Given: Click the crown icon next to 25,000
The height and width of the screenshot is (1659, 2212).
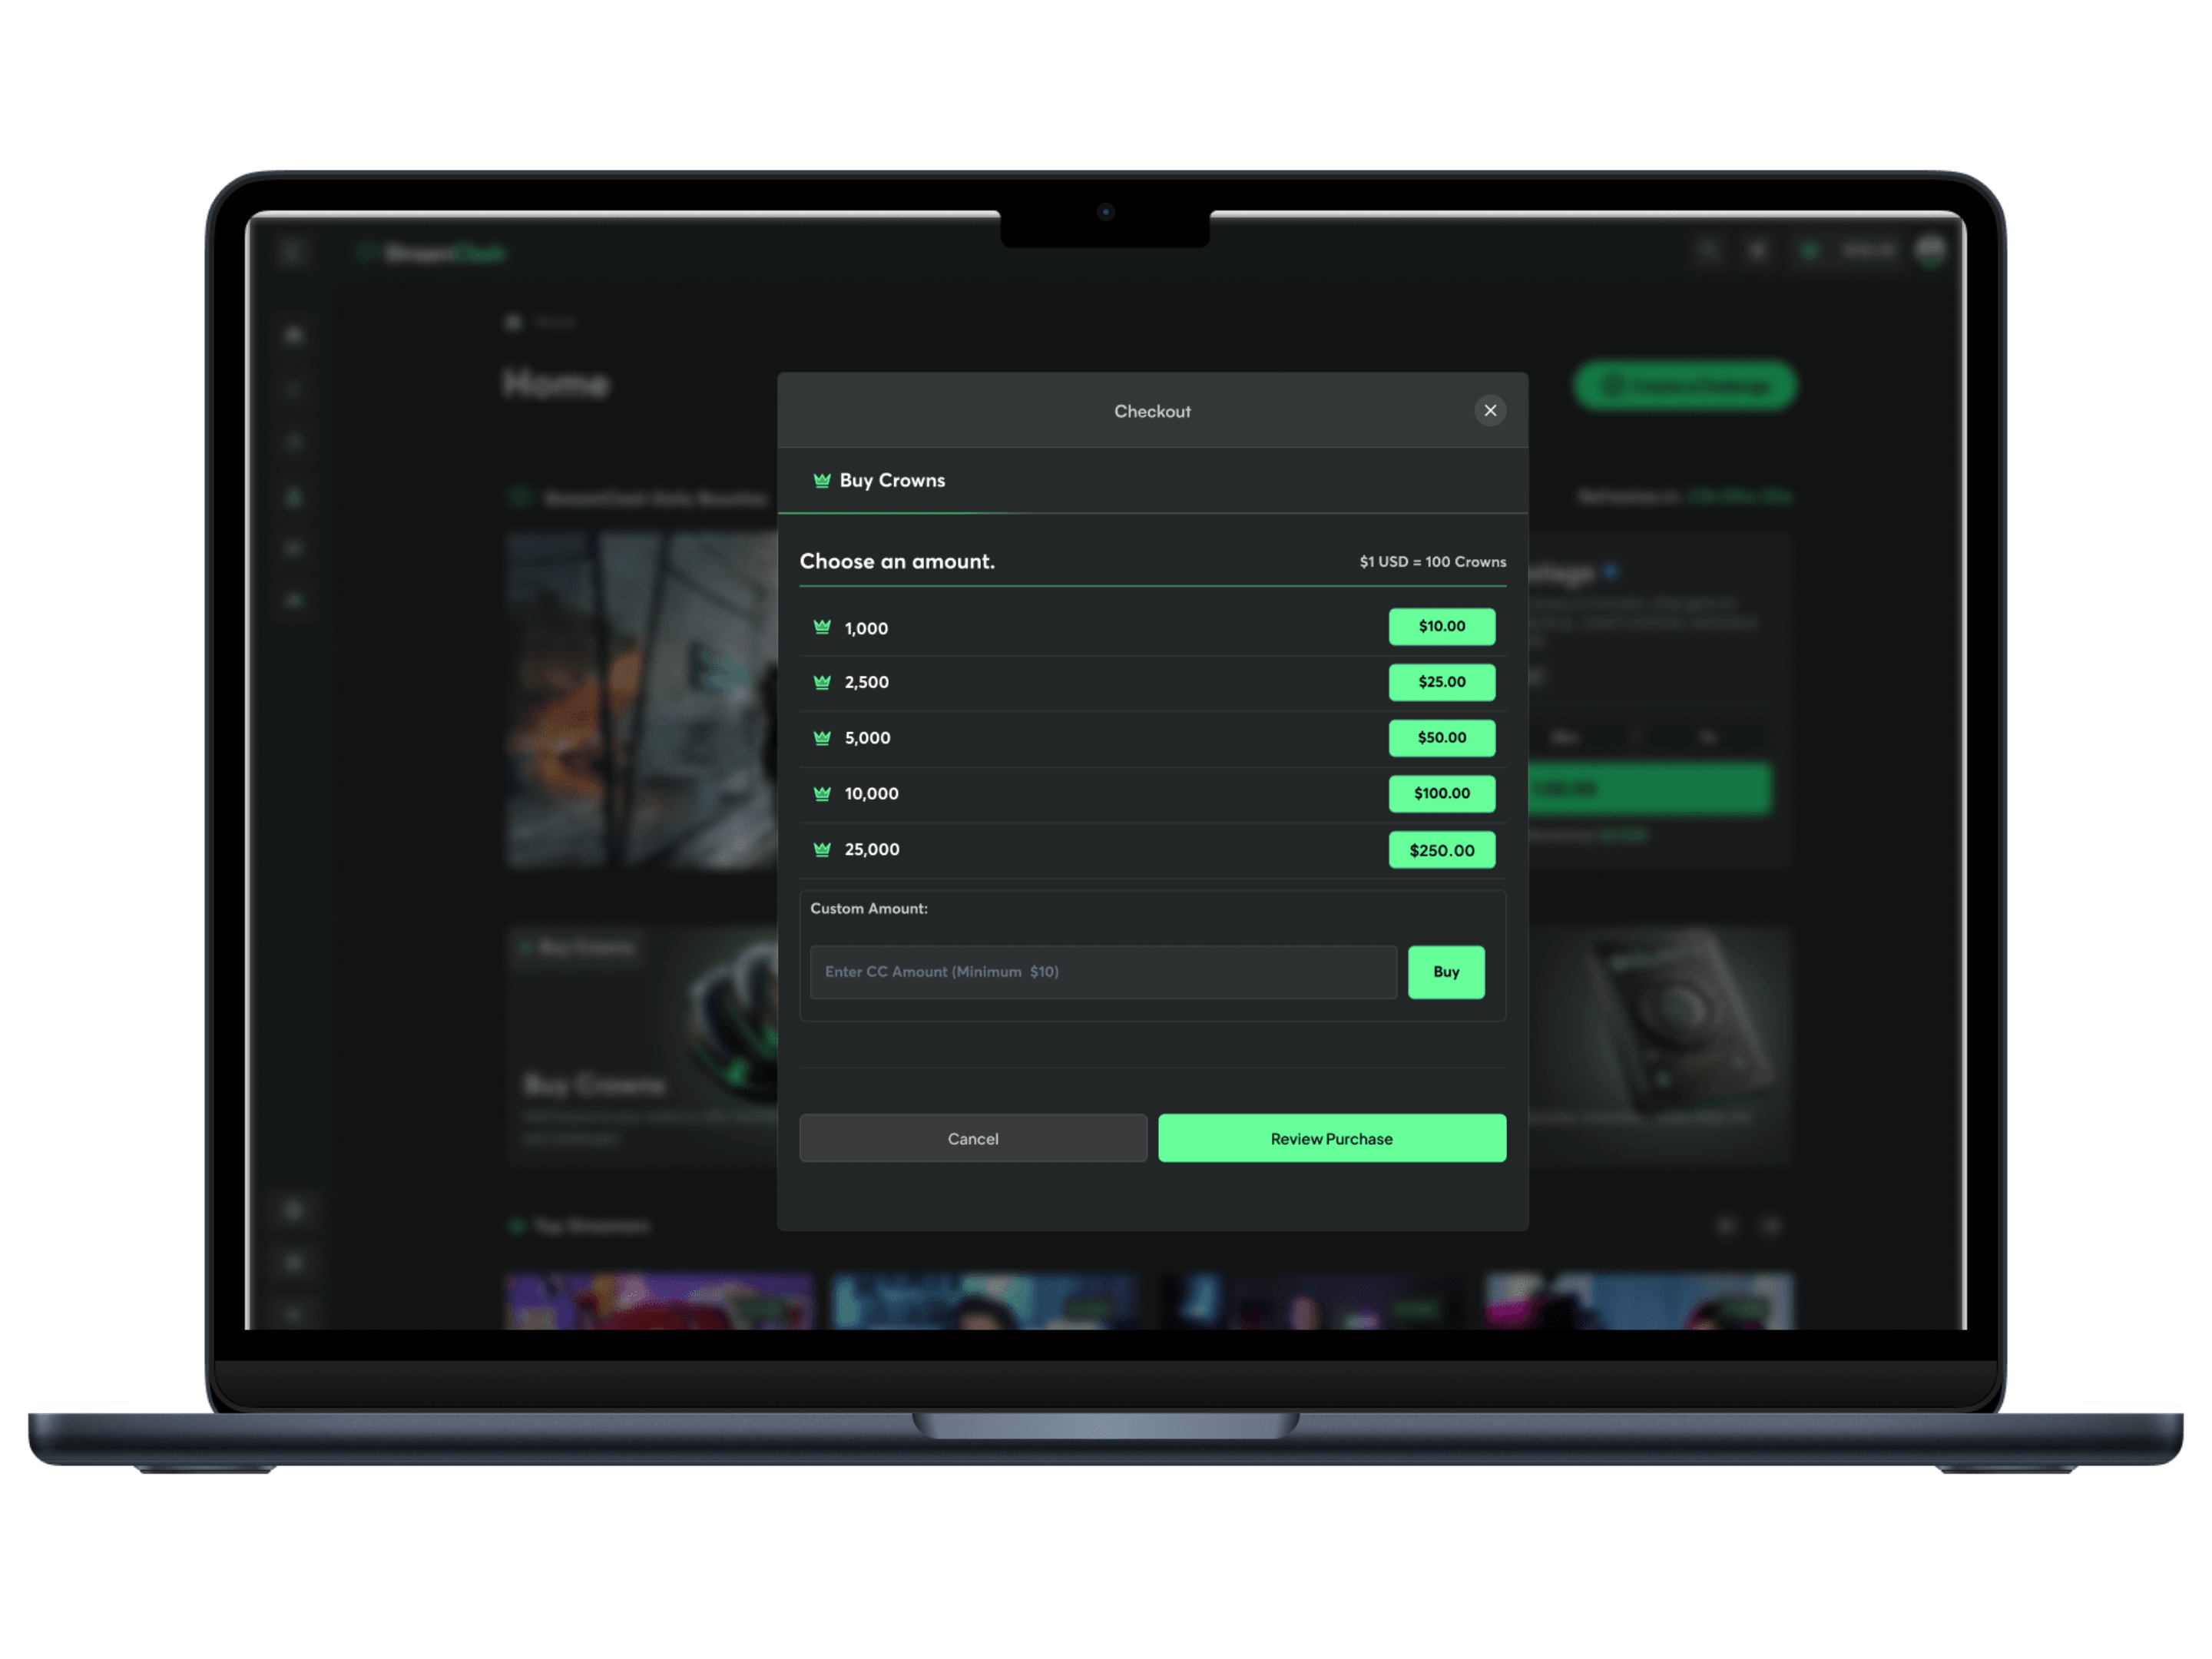Looking at the screenshot, I should pos(822,850).
